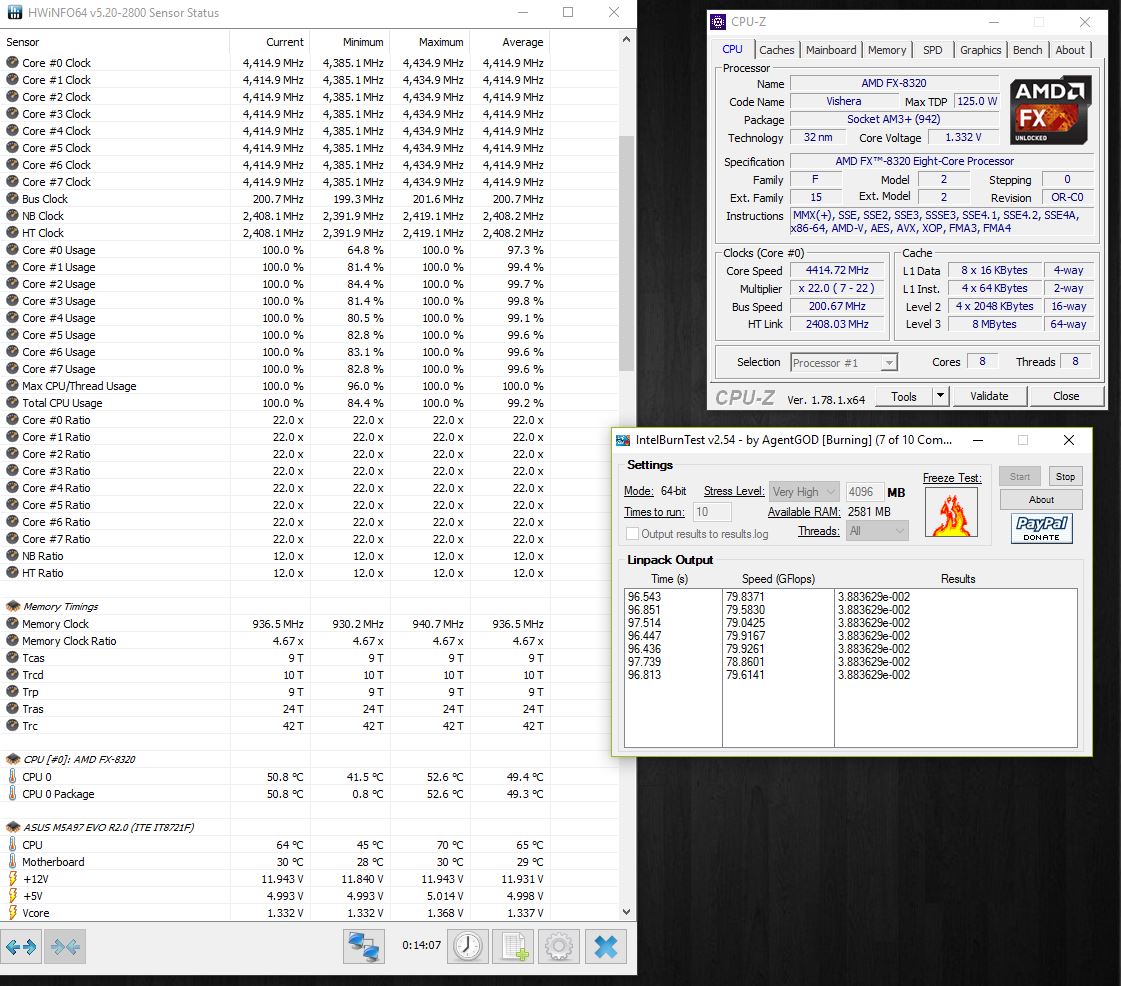Click the Tcas sensor icon
Screen dimensions: 1121x986
tap(12, 658)
